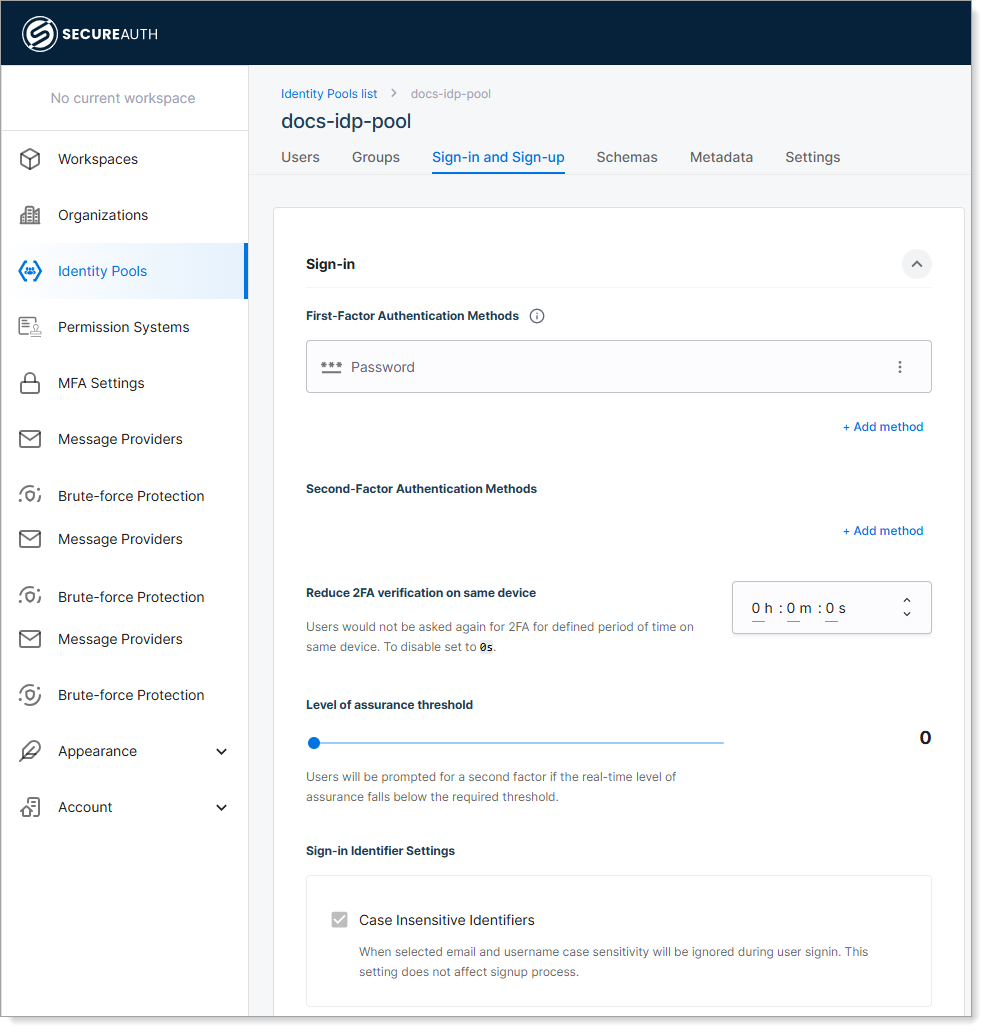Click the Workspaces cube icon
987x1032 pixels.
[30, 159]
